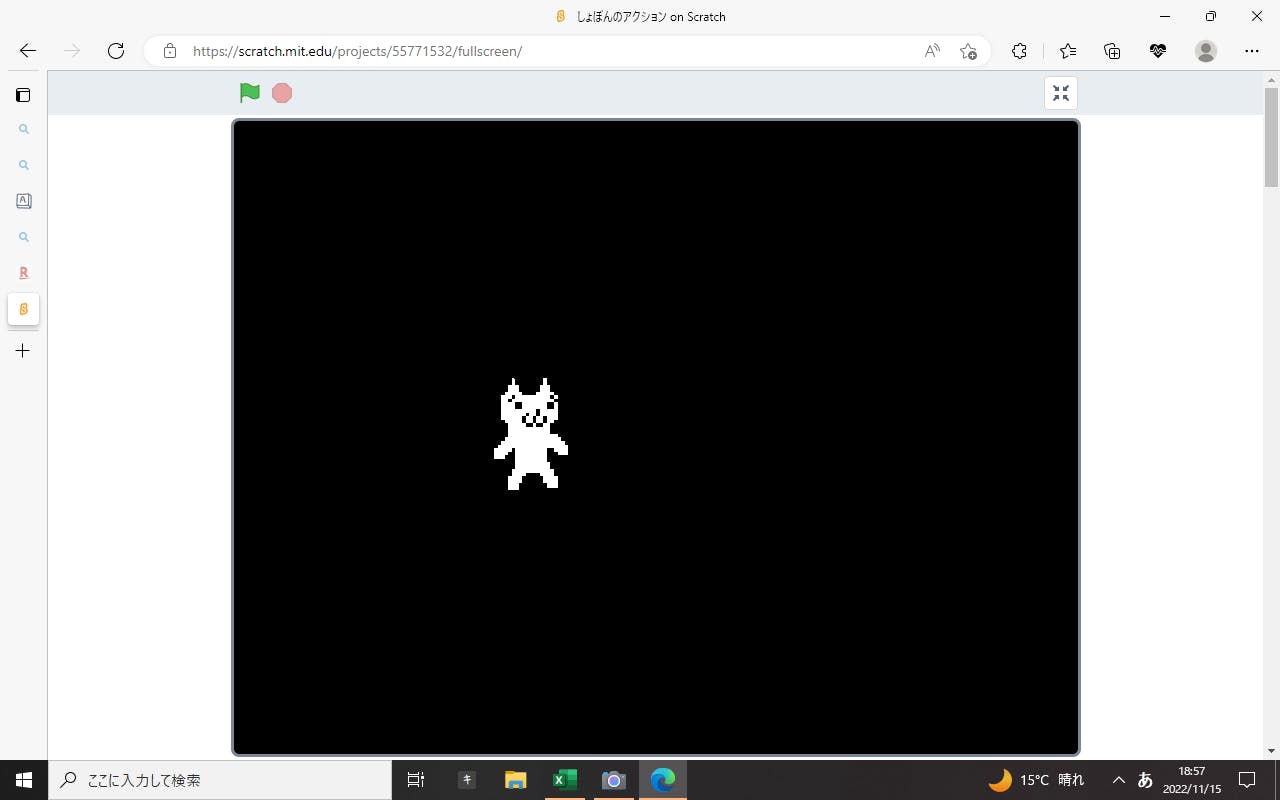The height and width of the screenshot is (800, 1280).
Task: Switch to the vertical tab with the red R icon
Action: [x=23, y=273]
